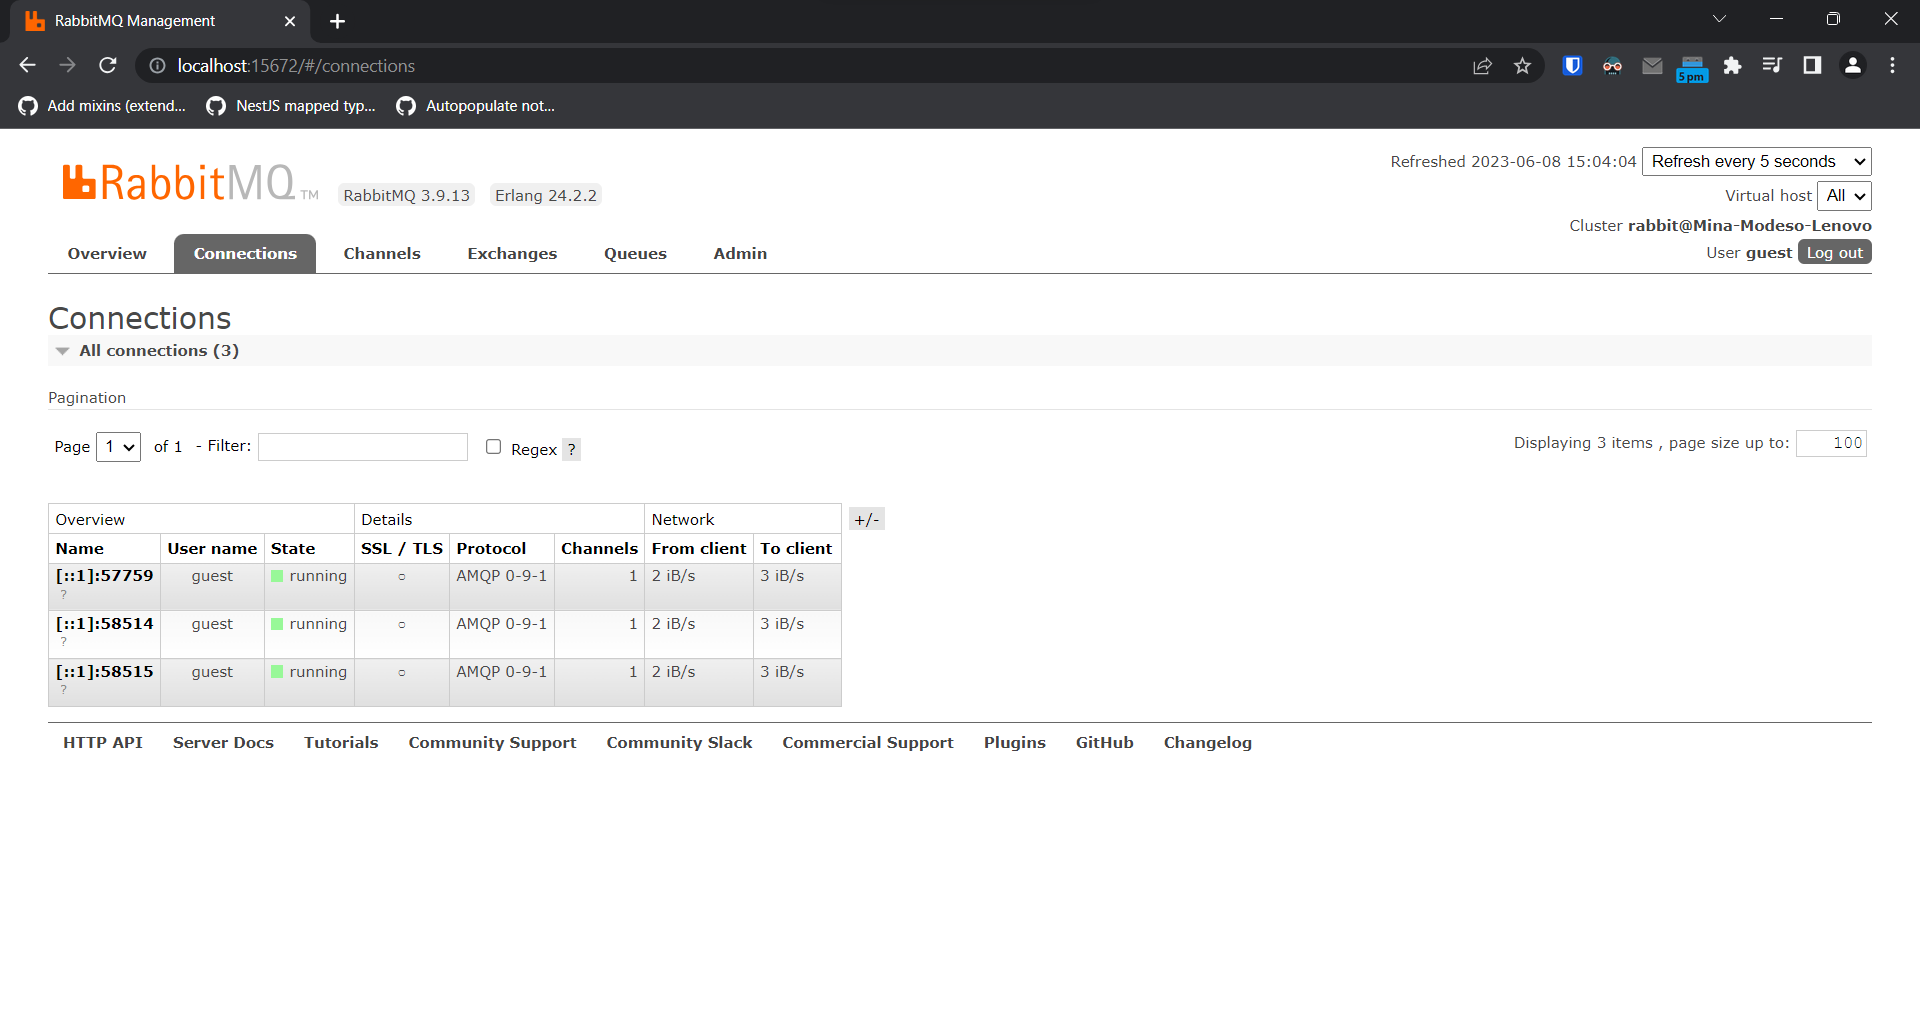Click the privacy shield extension icon
This screenshot has width=1920, height=1020.
point(1571,65)
